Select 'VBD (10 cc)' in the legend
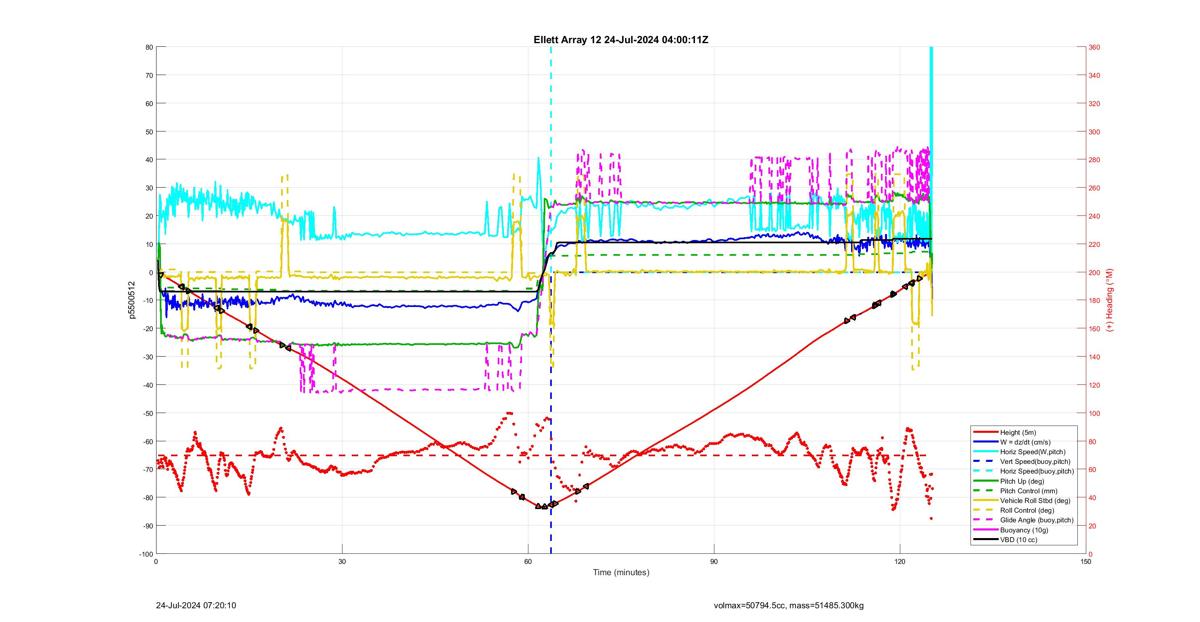The width and height of the screenshot is (1200, 622). point(1020,538)
